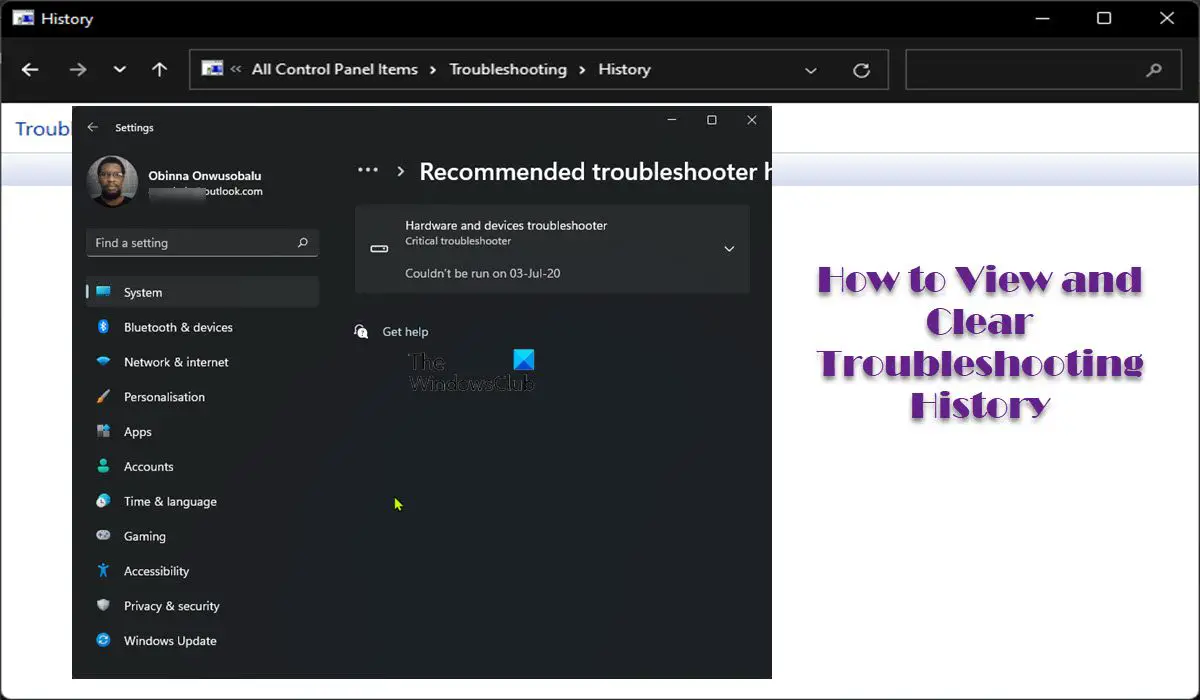
Task: Click forward arrow in History window
Action: point(78,70)
